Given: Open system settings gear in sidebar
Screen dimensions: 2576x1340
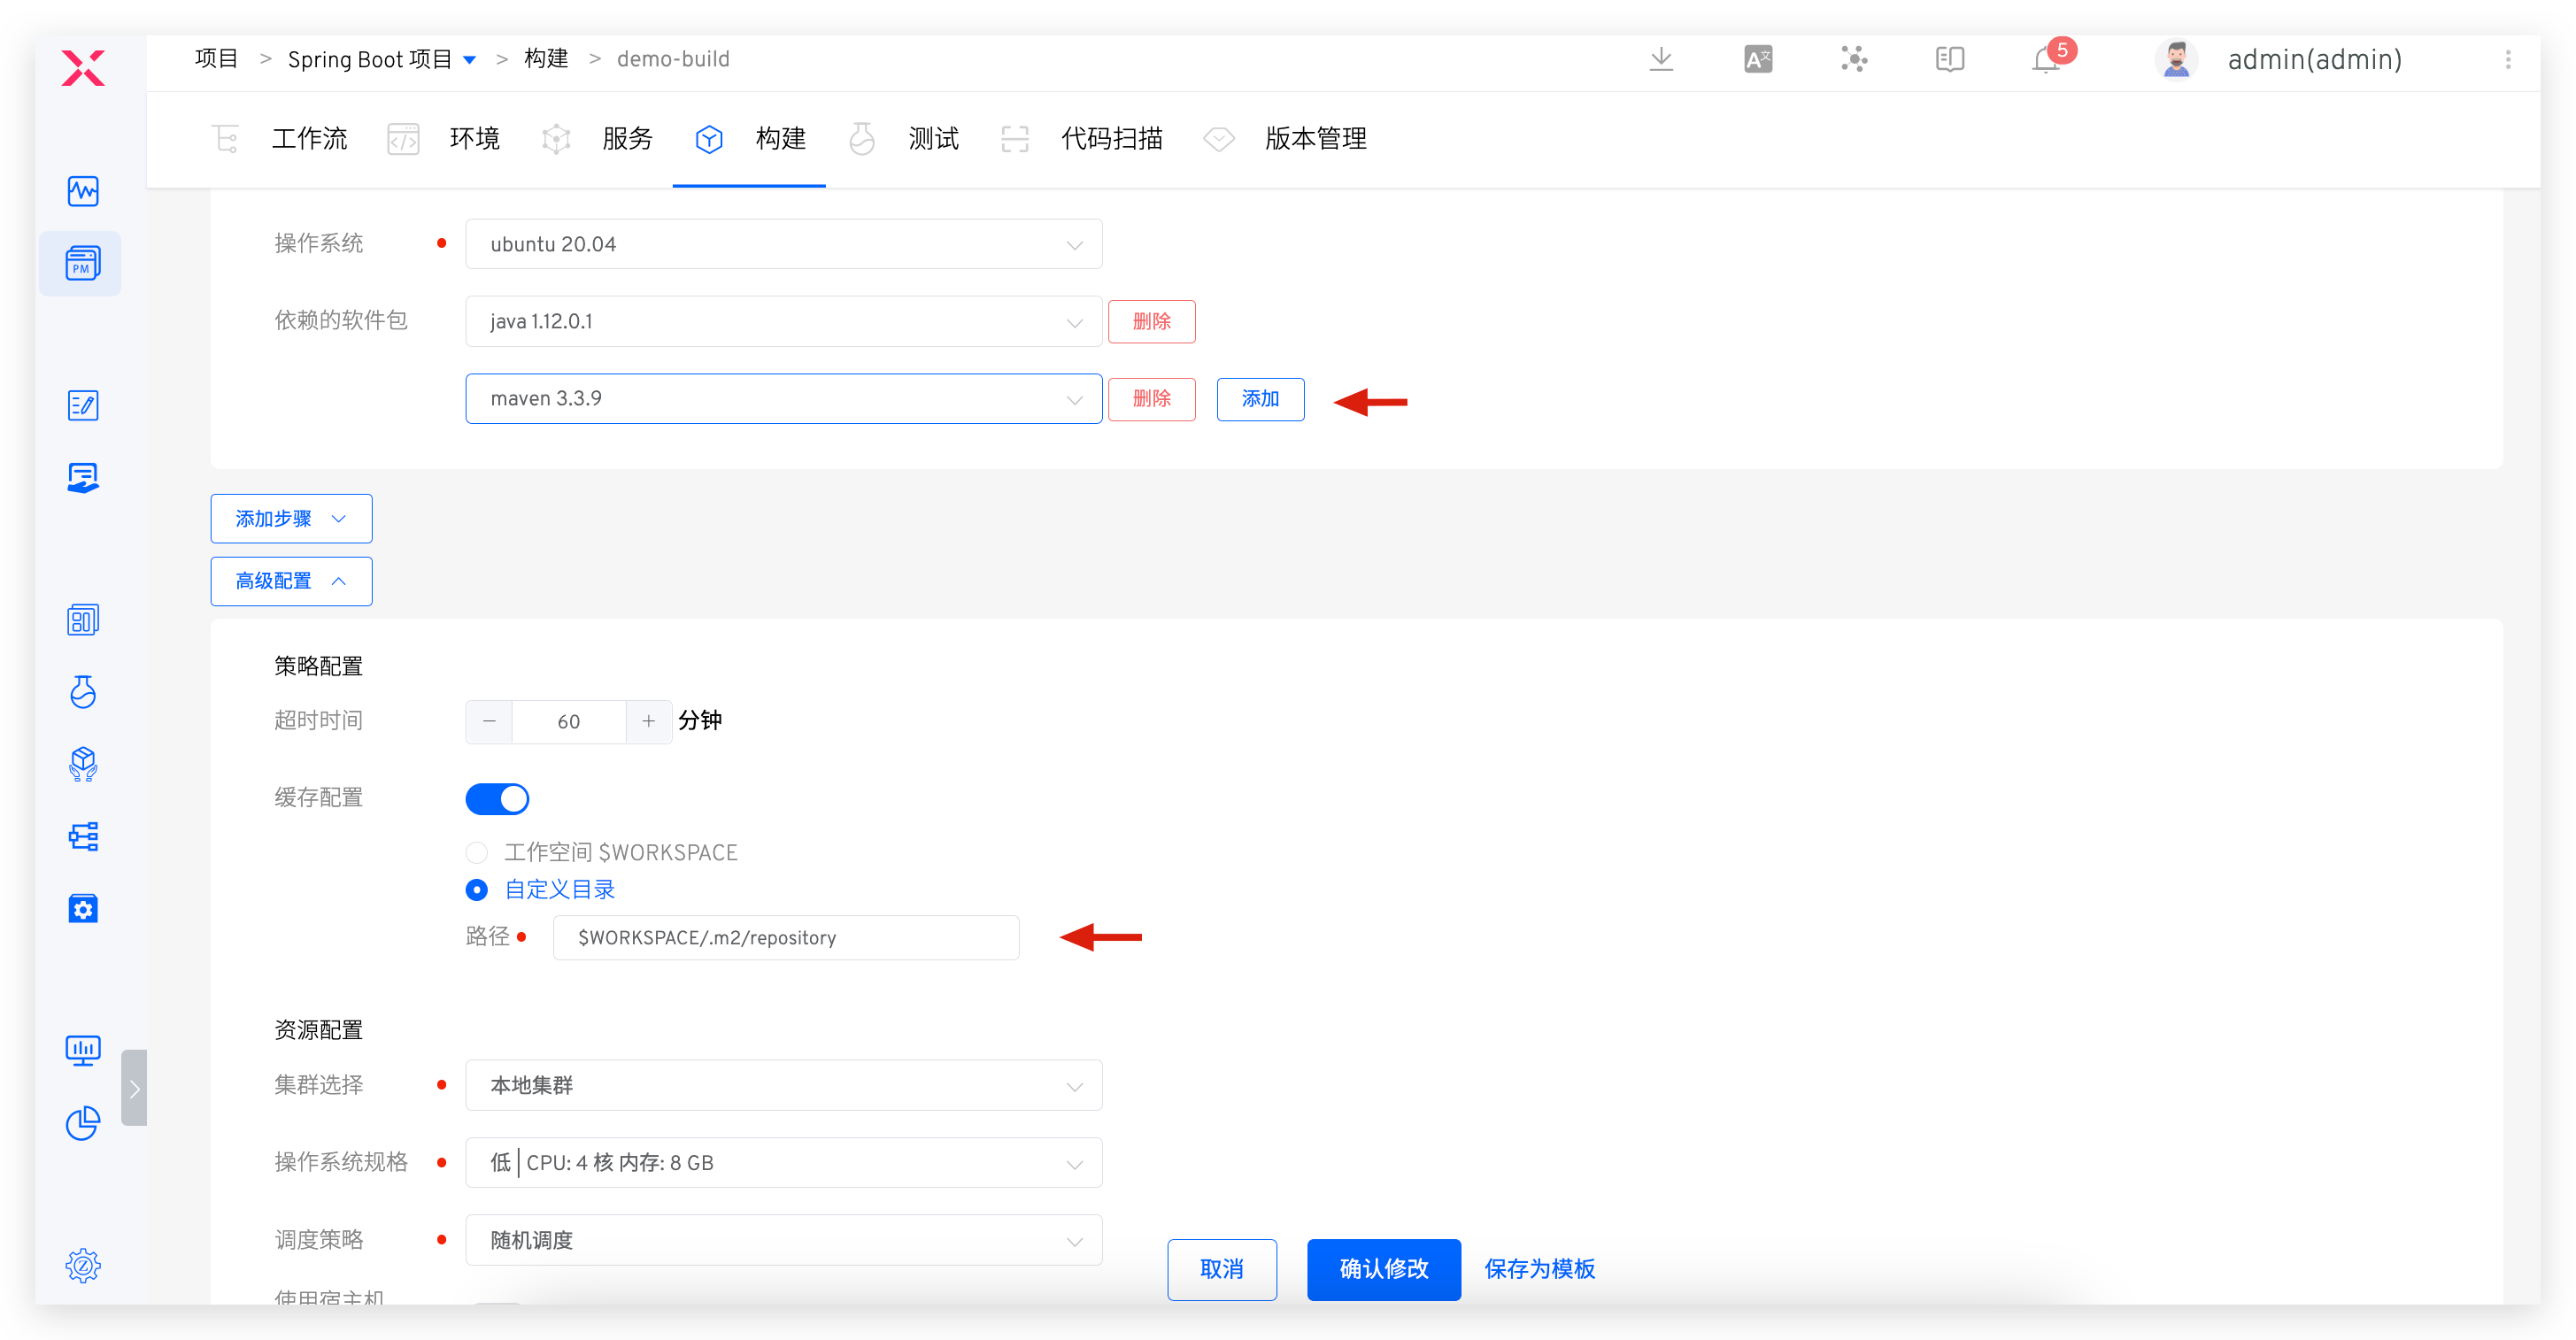Looking at the screenshot, I should pyautogui.click(x=83, y=1266).
